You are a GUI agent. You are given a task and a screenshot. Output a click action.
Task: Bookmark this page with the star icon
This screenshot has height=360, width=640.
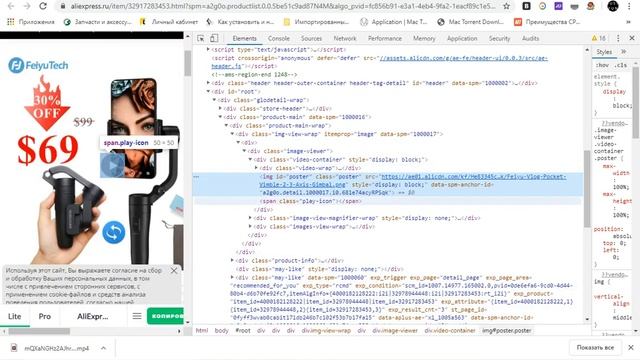(507, 6)
